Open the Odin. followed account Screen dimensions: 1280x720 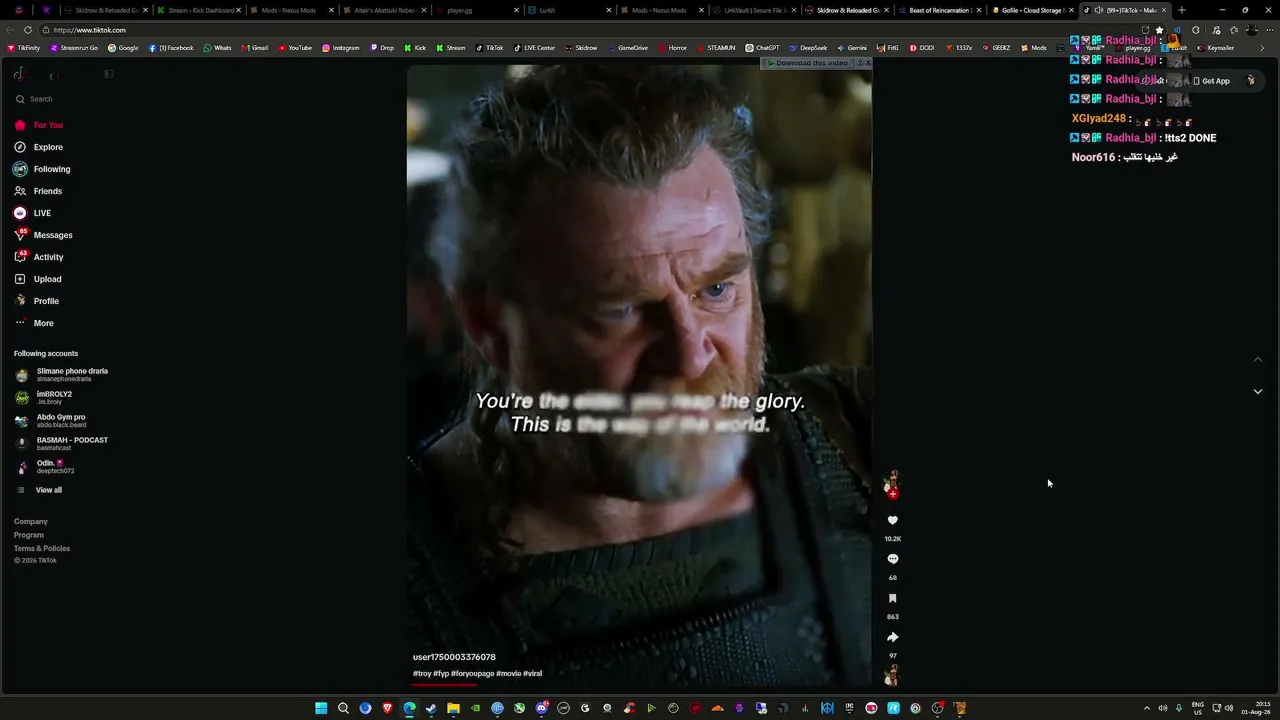click(x=45, y=467)
